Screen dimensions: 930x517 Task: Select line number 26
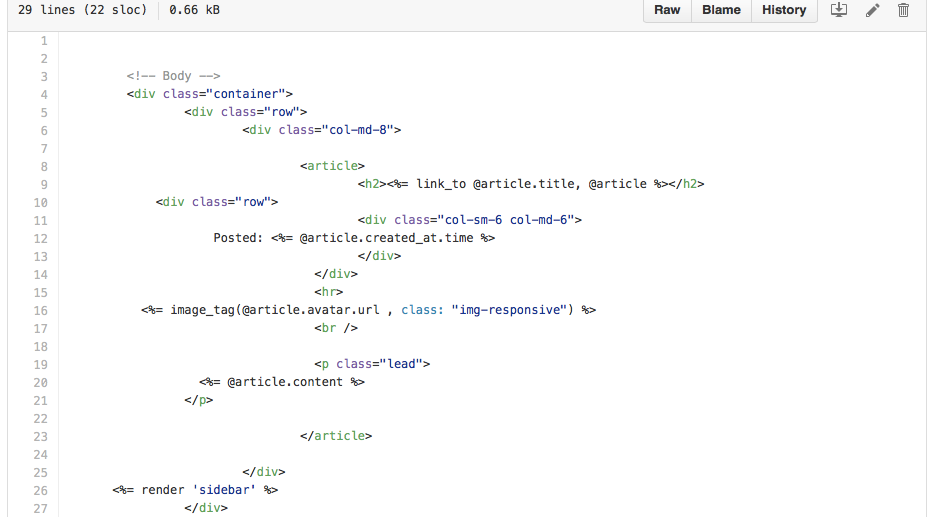point(40,490)
